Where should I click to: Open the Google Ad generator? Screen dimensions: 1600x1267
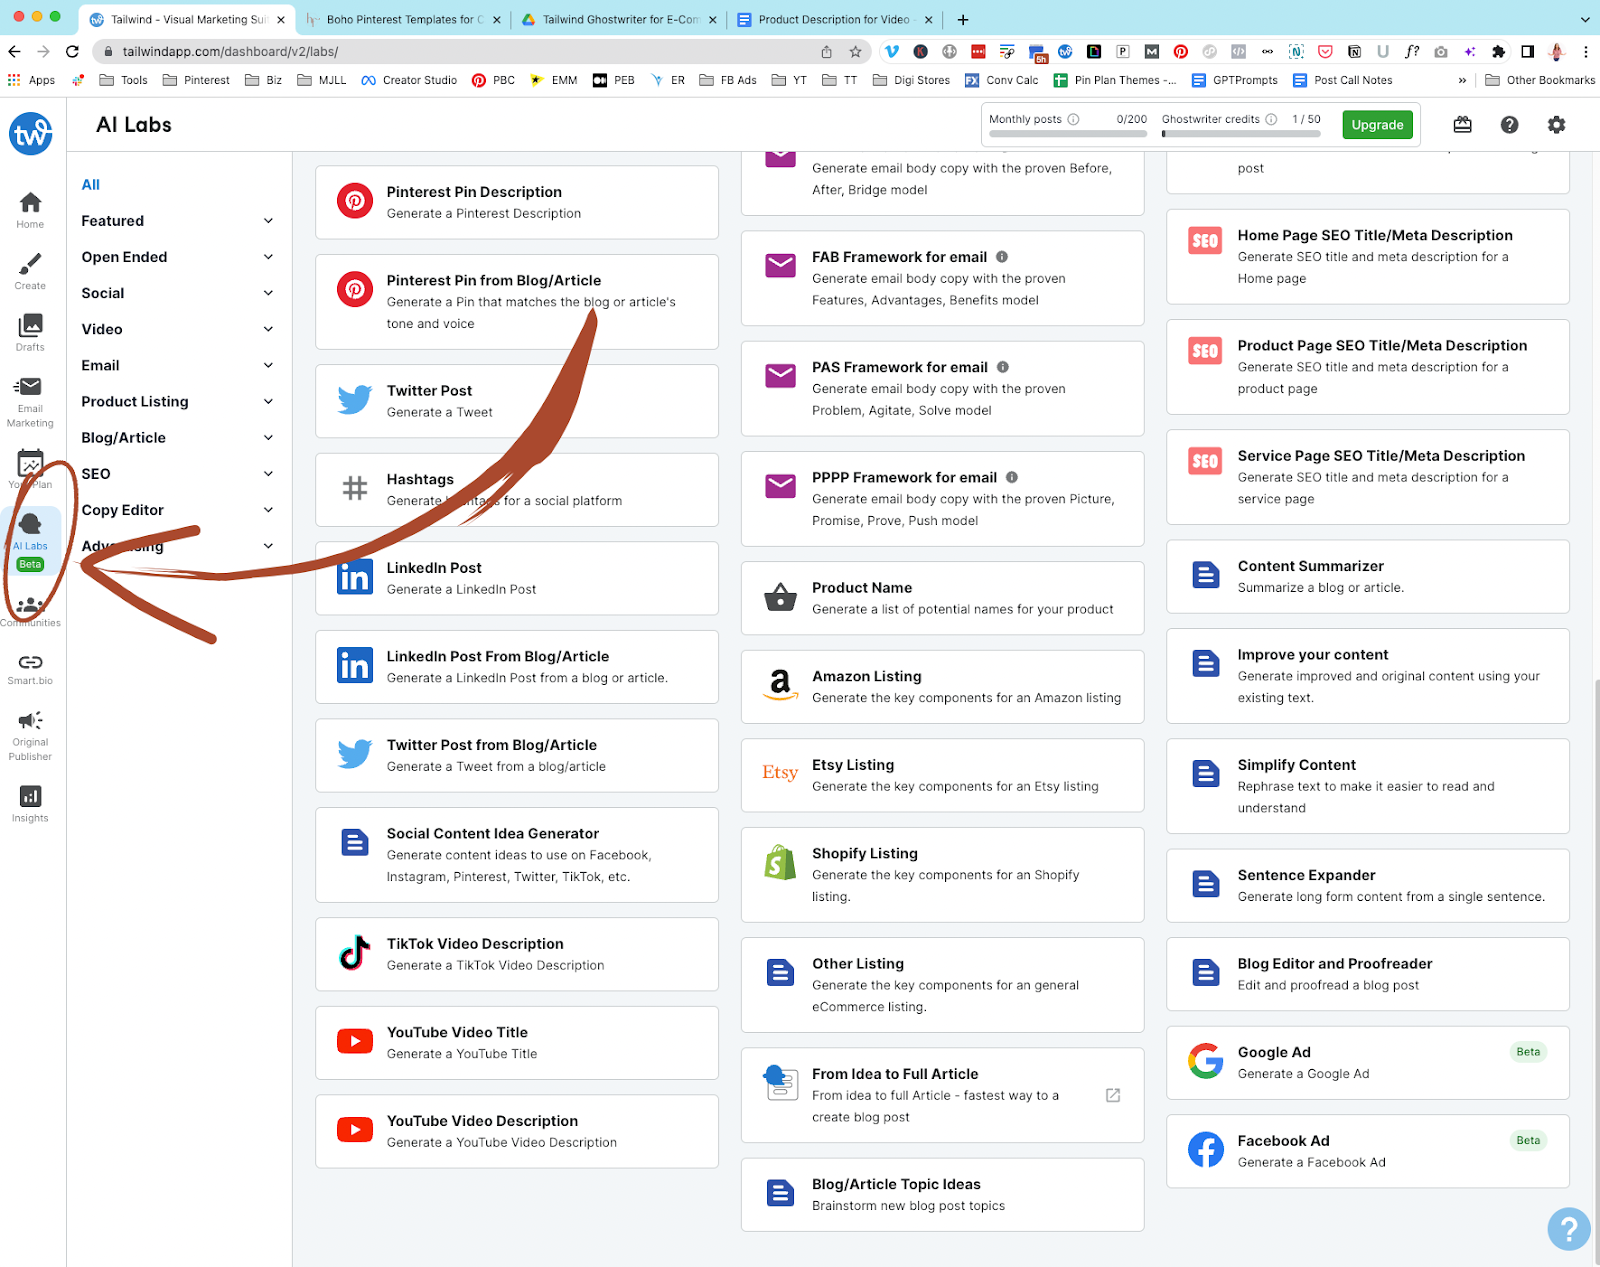1368,1062
